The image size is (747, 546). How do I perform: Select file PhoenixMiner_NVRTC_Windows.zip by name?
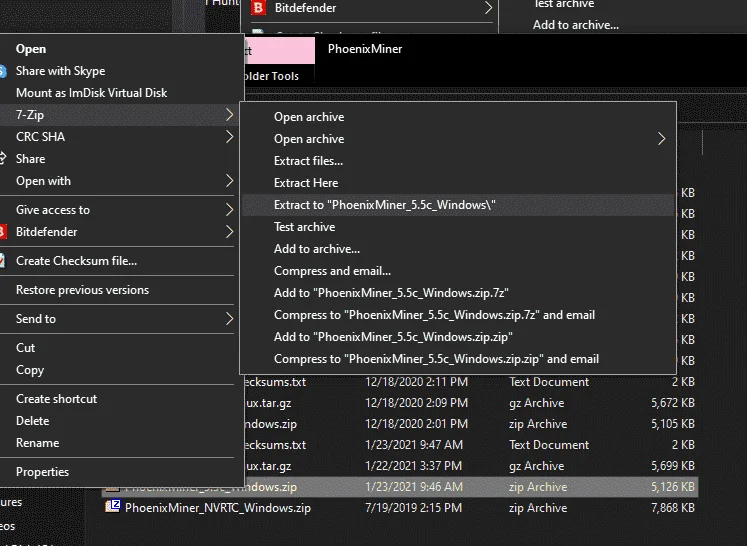(218, 508)
